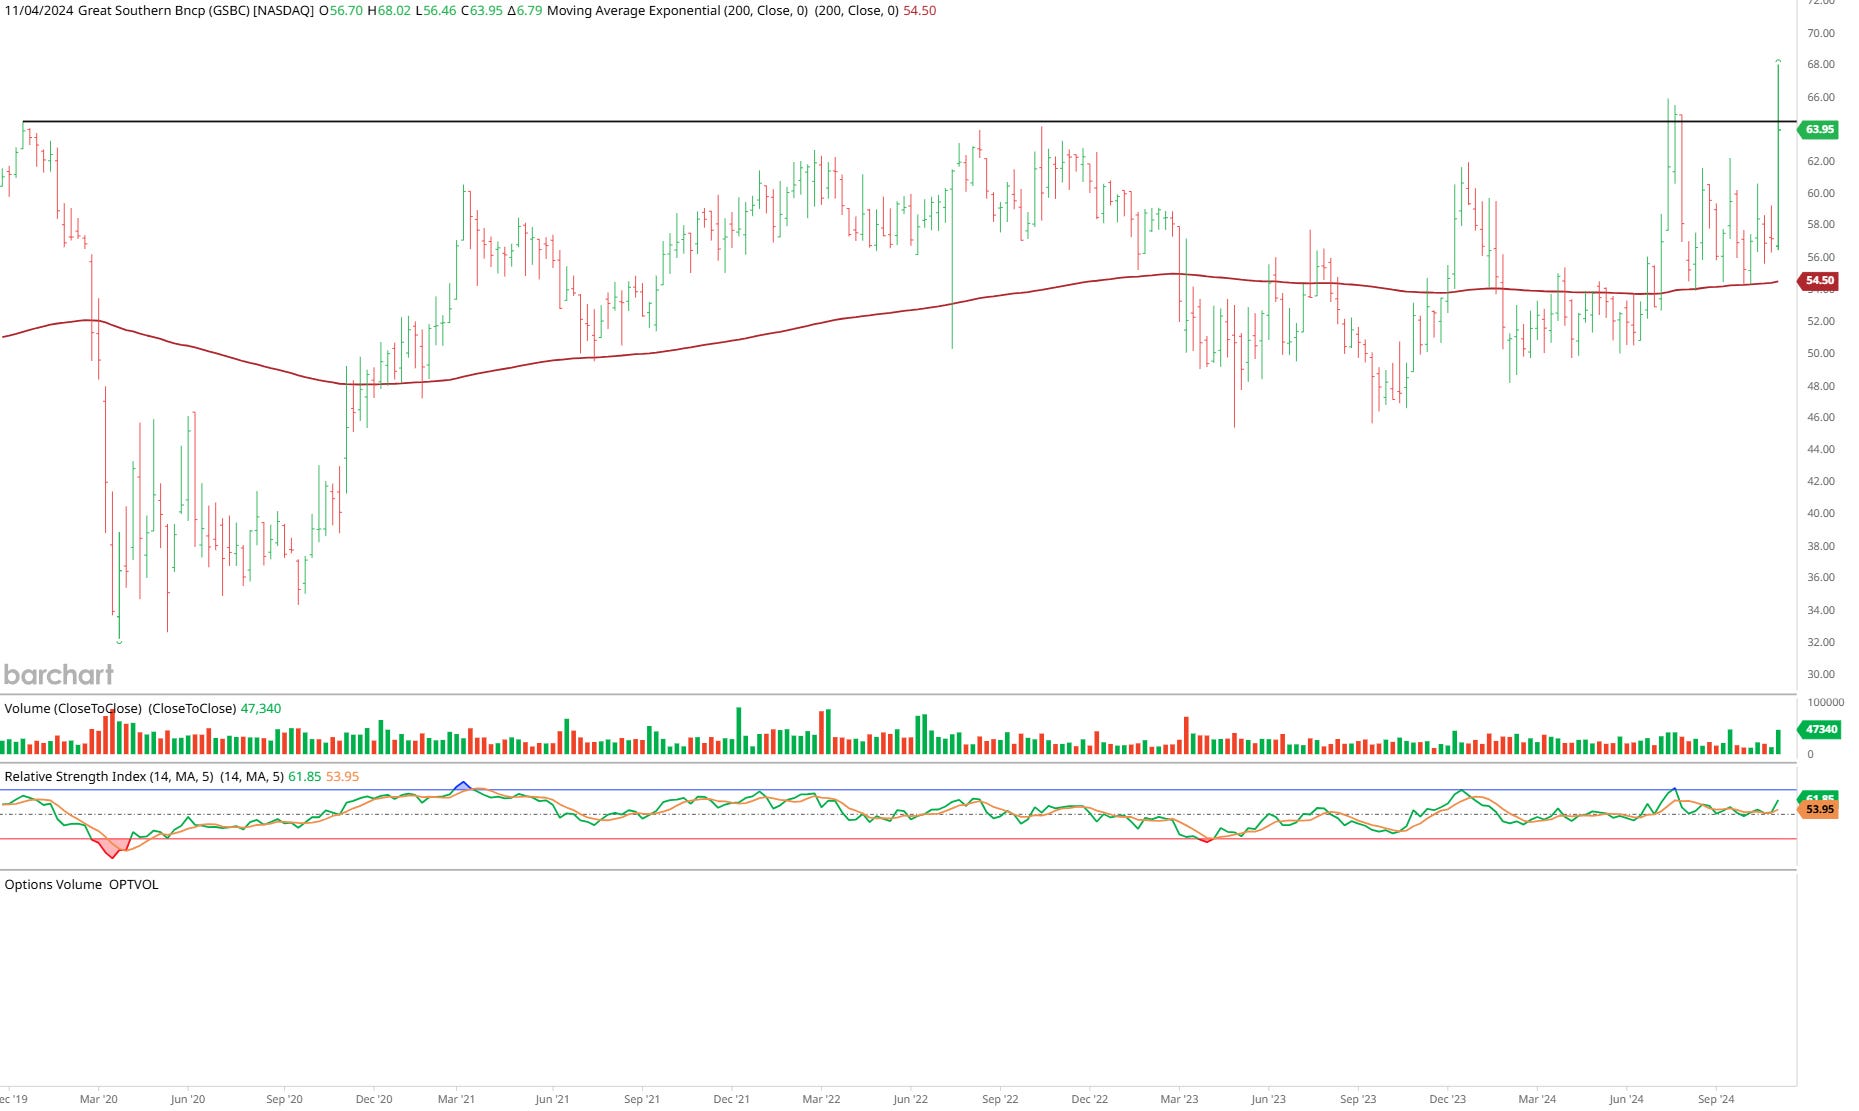Click the 68.00 price axis label
This screenshot has height=1111, width=1859.
pyautogui.click(x=1821, y=64)
